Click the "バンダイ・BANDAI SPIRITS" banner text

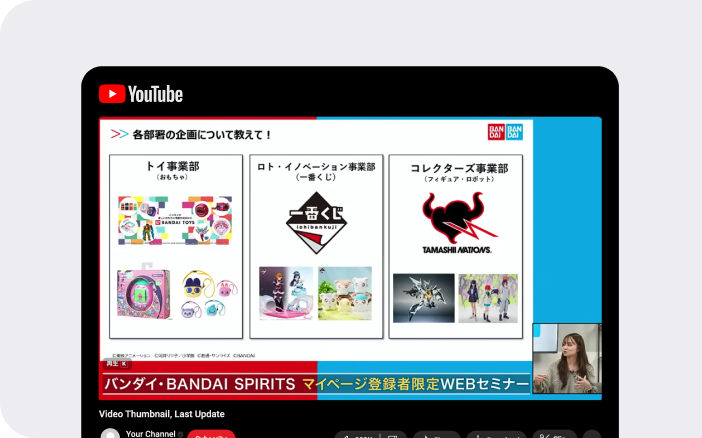200,384
